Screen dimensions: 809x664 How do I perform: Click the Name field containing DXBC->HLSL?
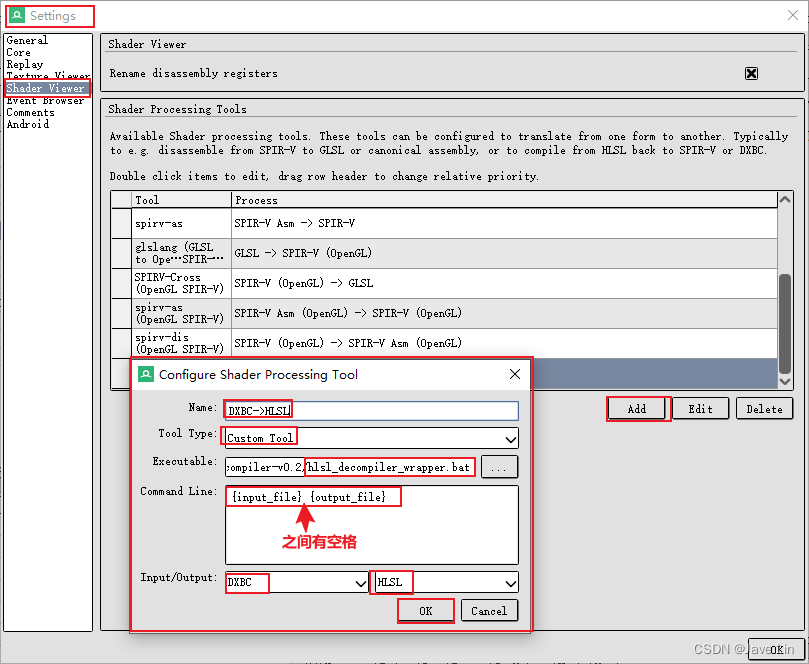pos(370,411)
